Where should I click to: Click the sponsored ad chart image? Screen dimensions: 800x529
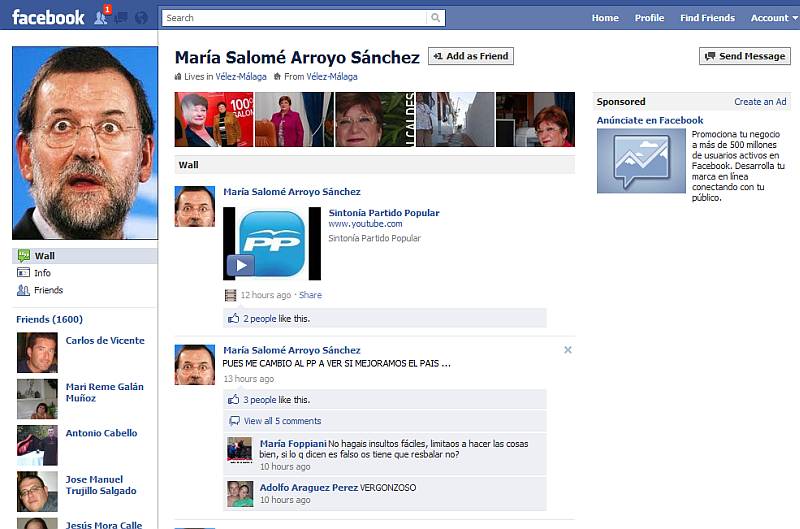tap(641, 161)
